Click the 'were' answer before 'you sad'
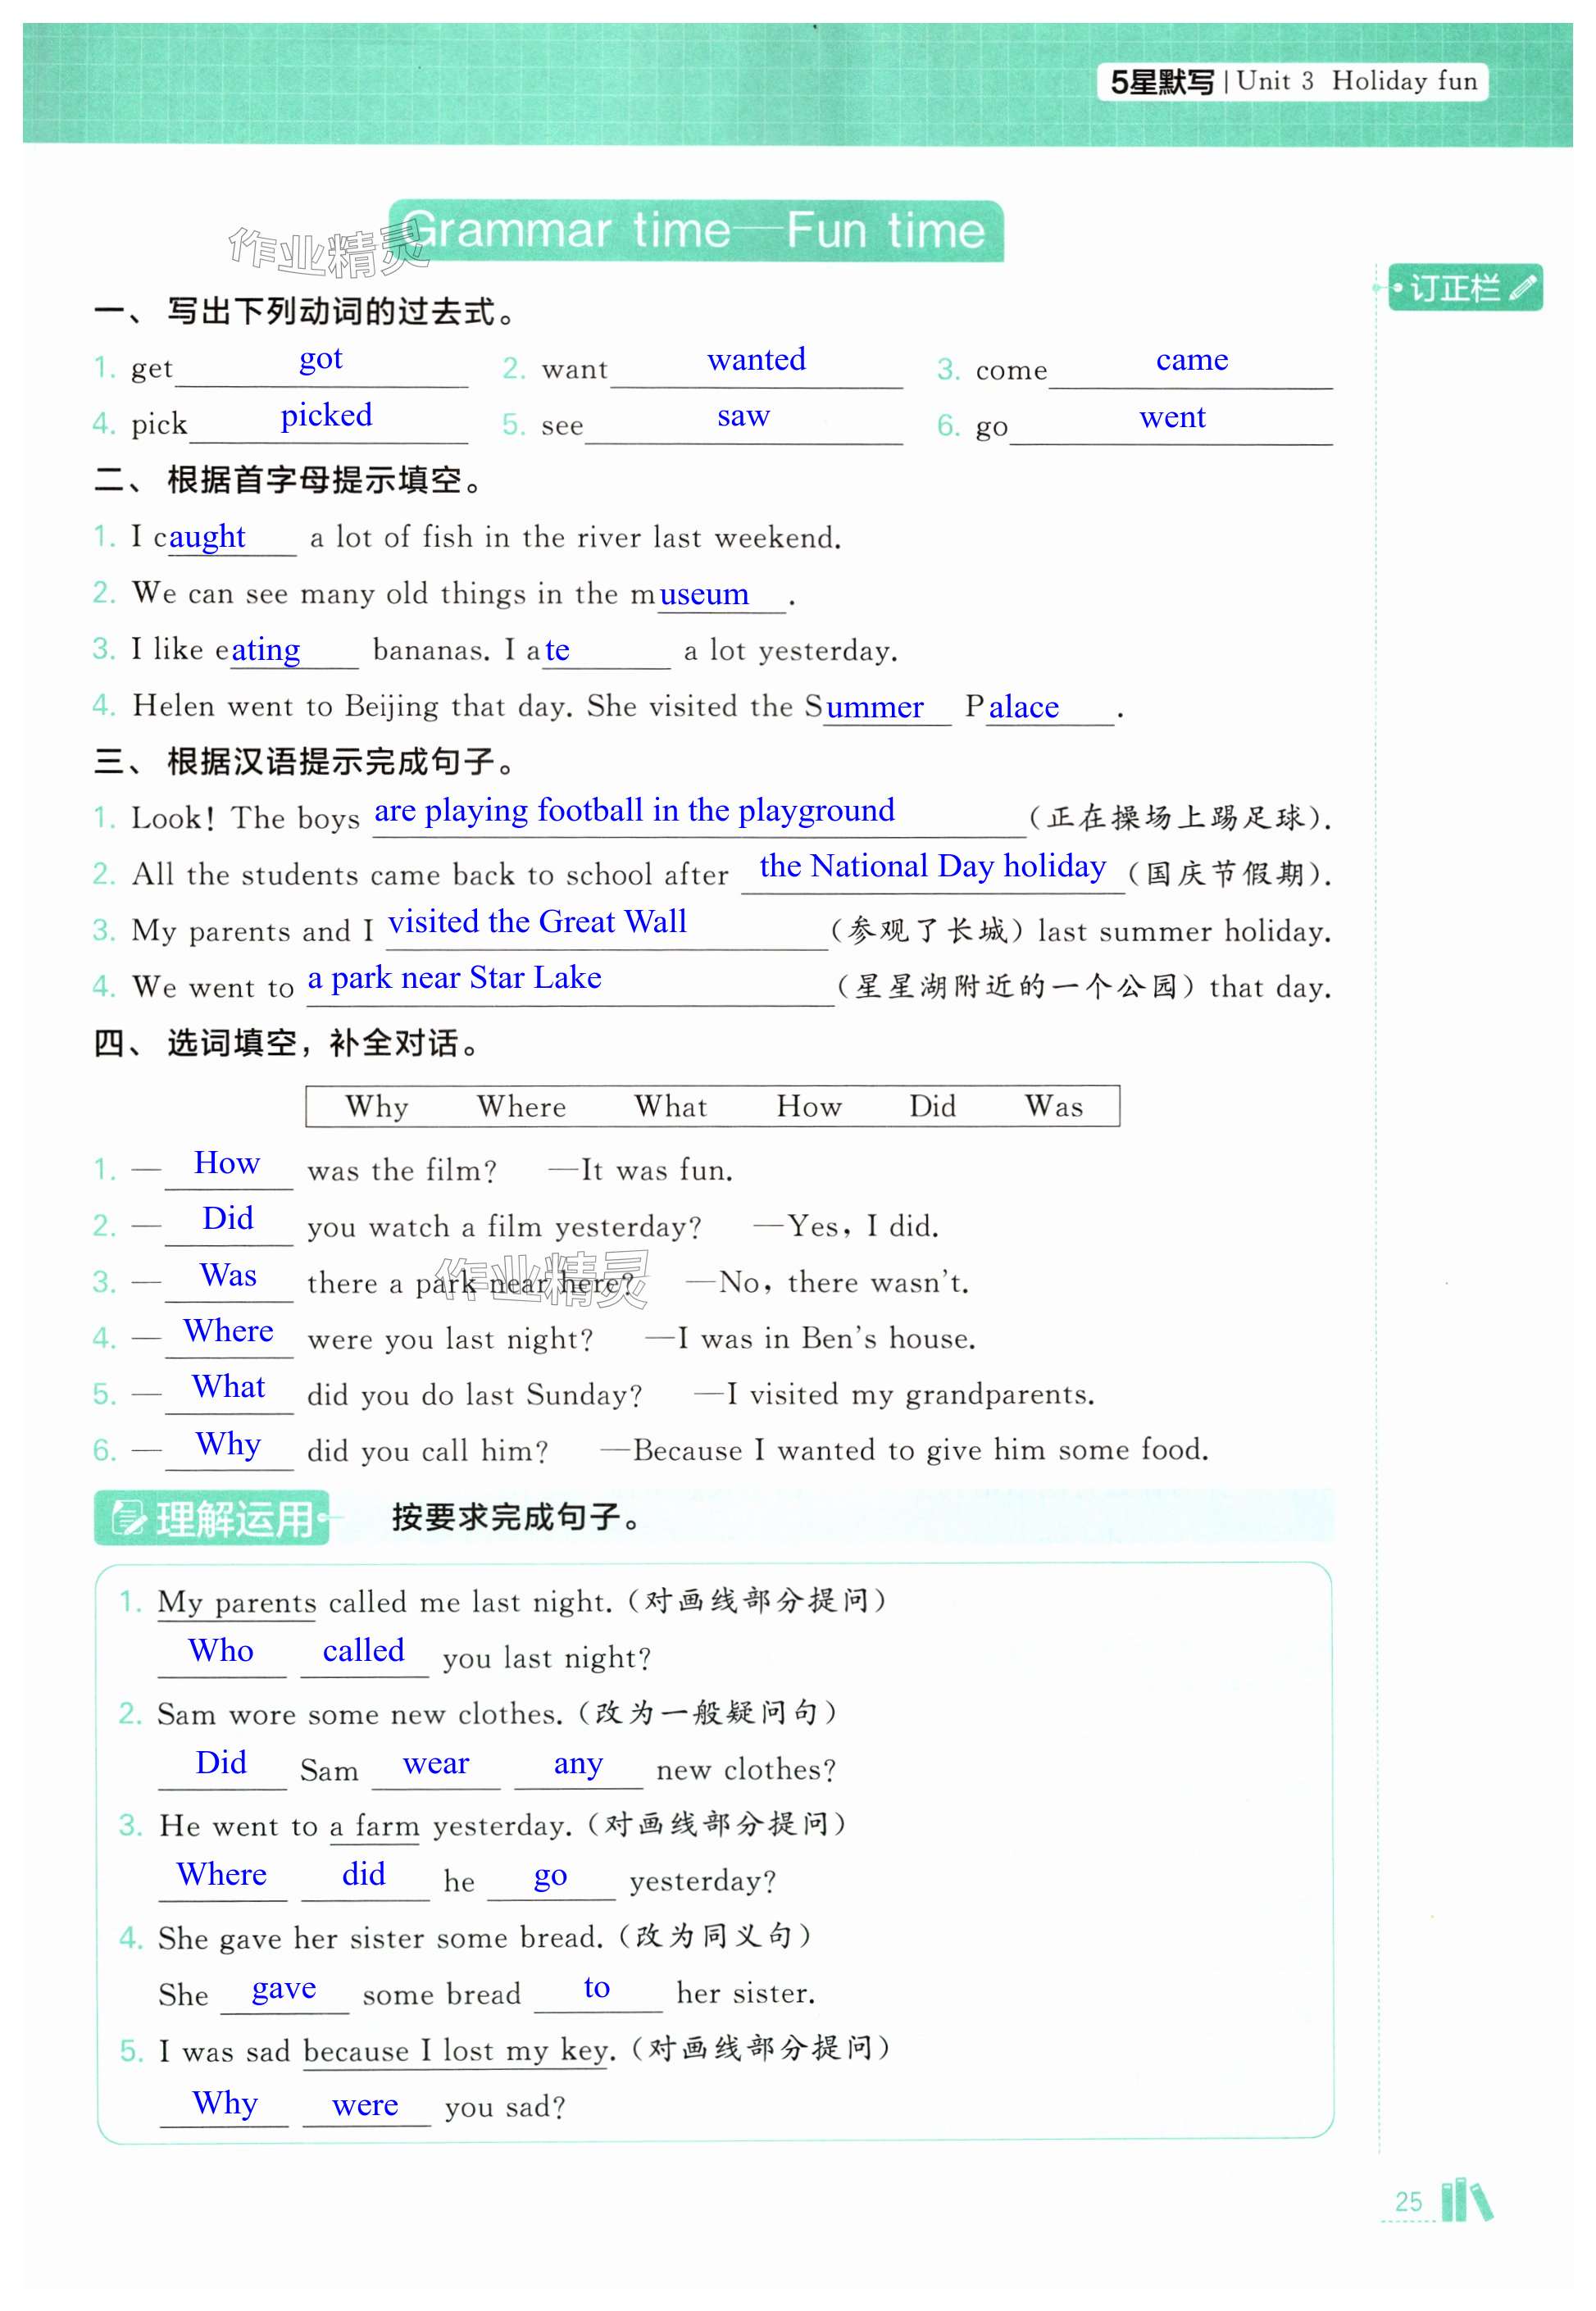The height and width of the screenshot is (2311, 1596). [x=365, y=2105]
